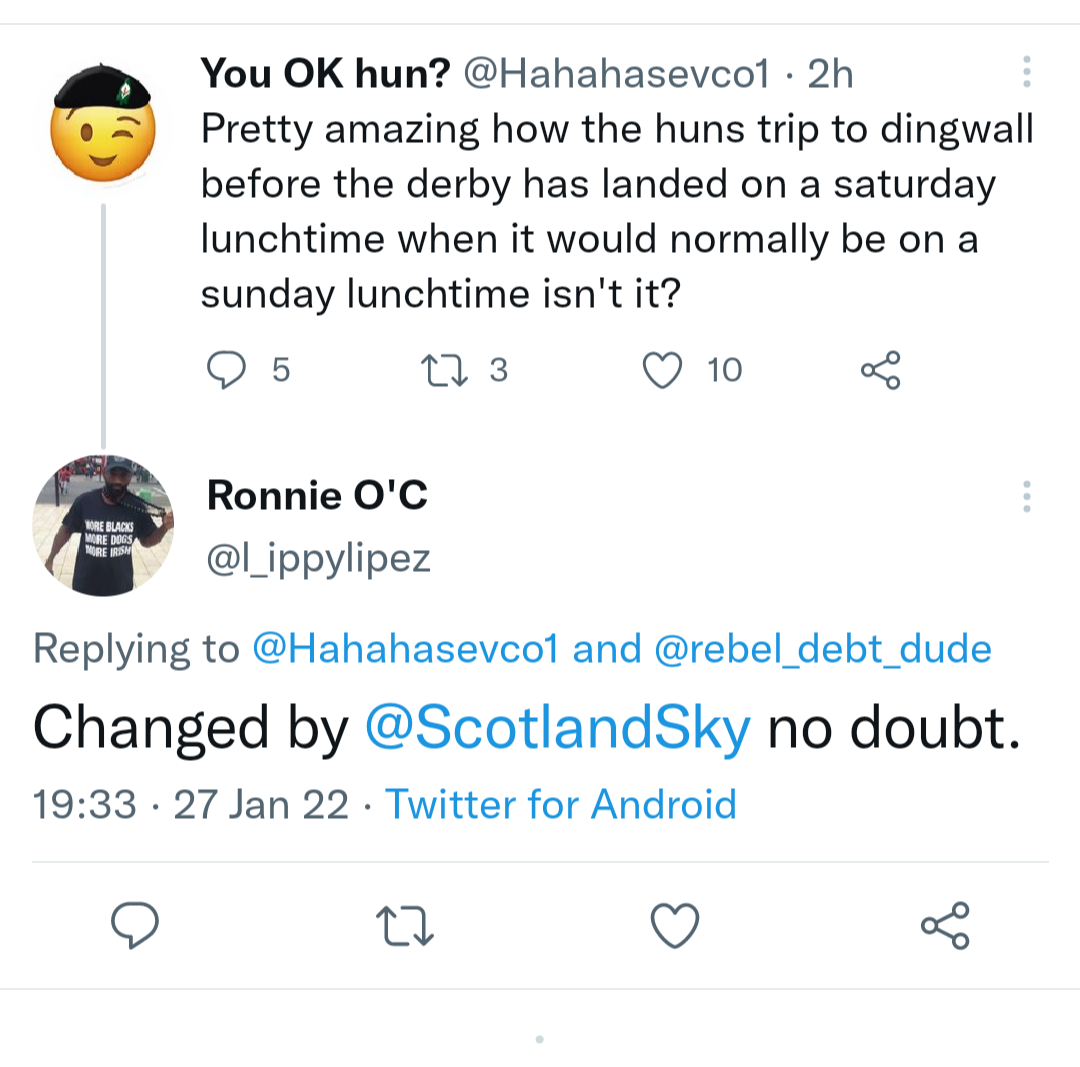Open more options menu on Ronnie O'C tweet
1080x1067 pixels.
[1026, 497]
